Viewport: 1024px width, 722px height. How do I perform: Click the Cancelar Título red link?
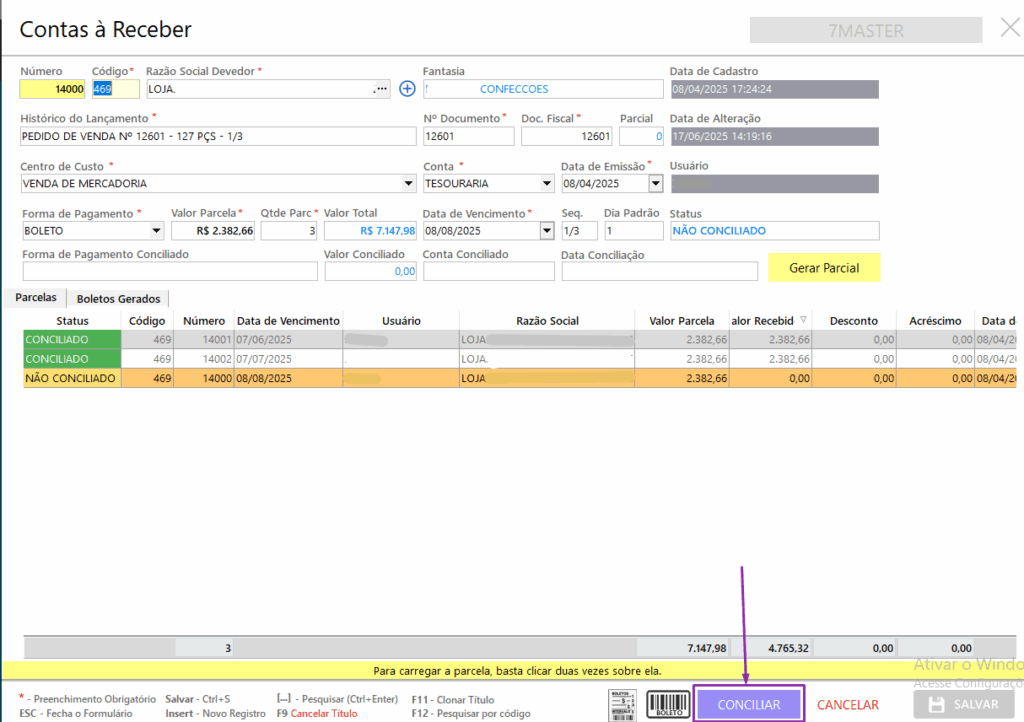pos(323,713)
